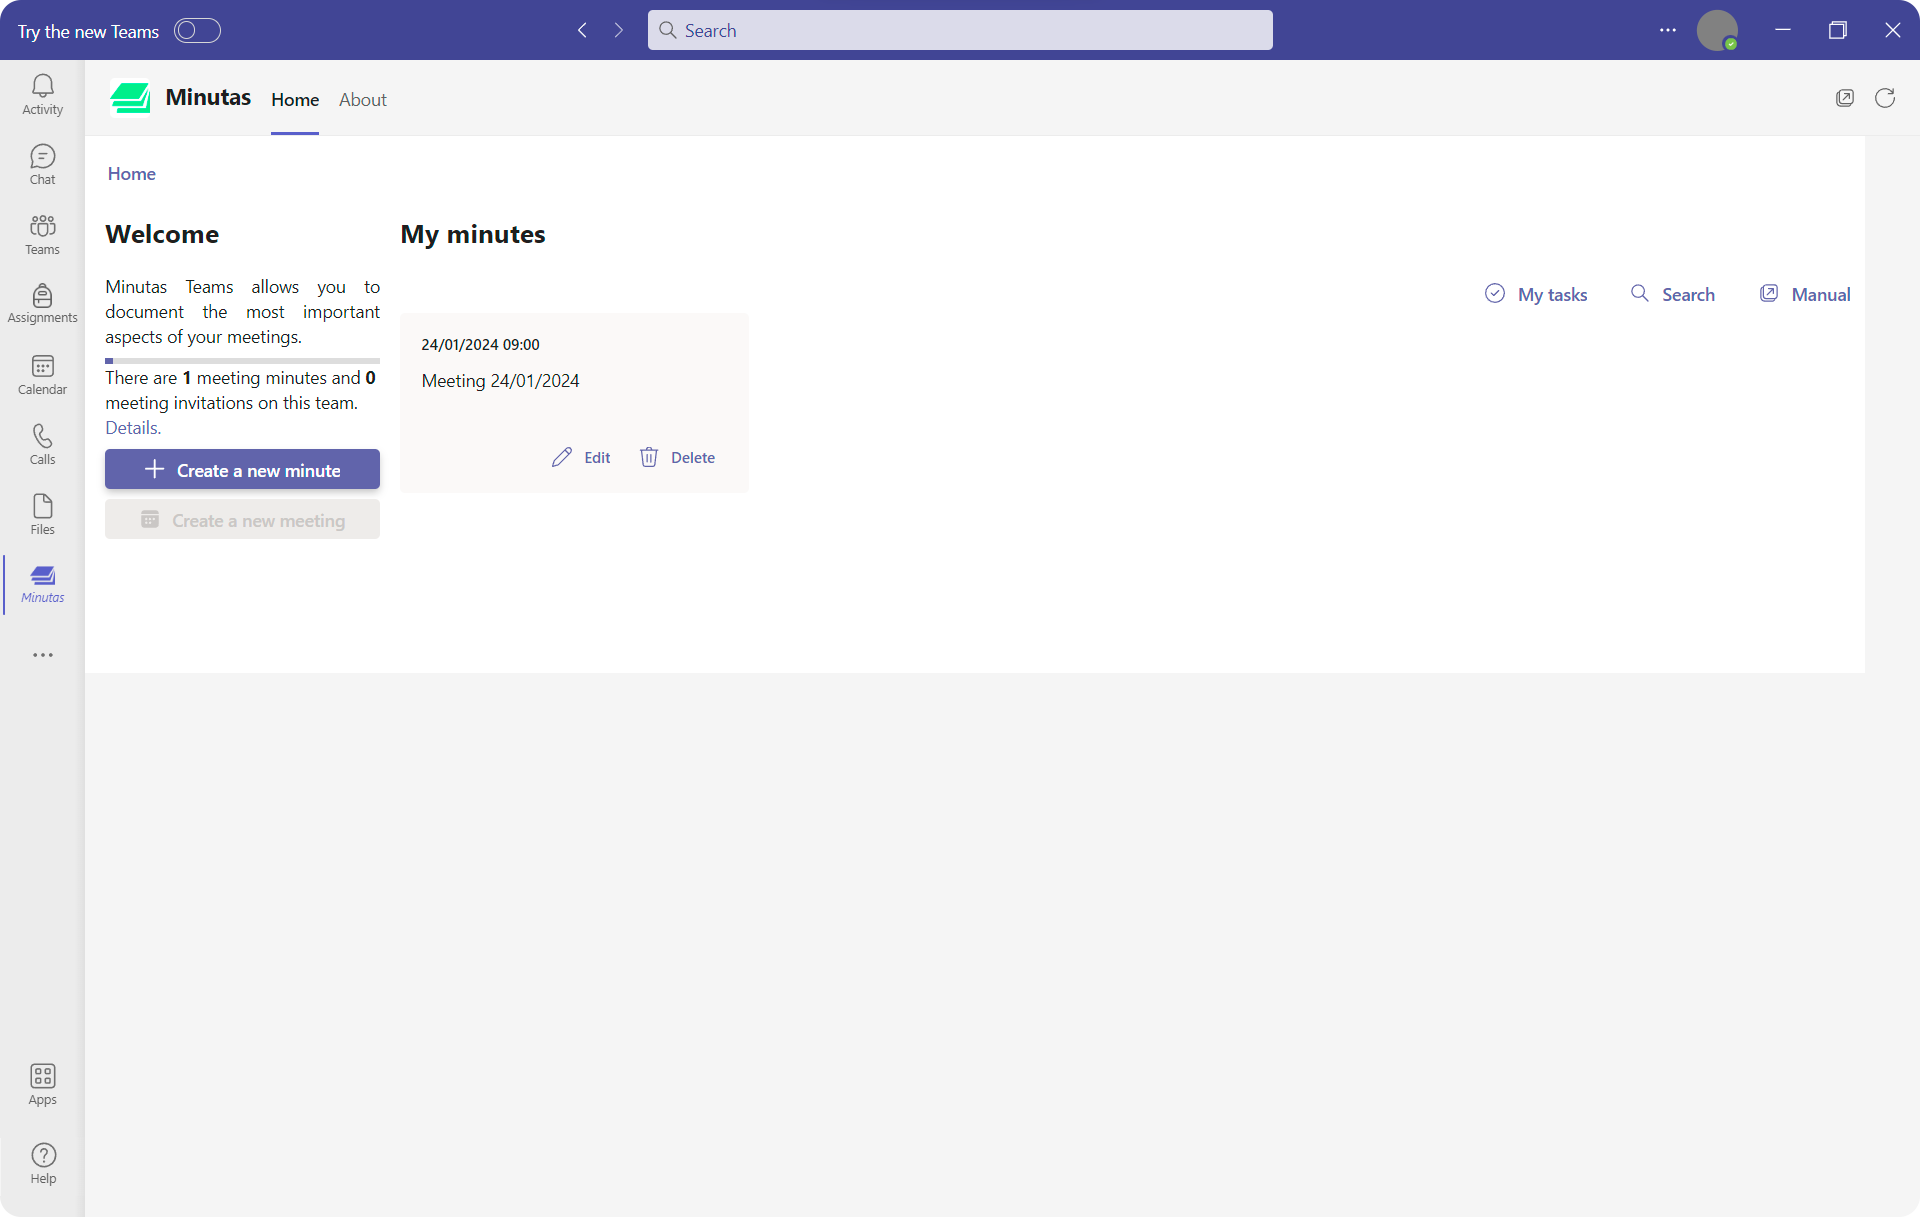
Task: Open the Calendar app
Action: coord(42,375)
